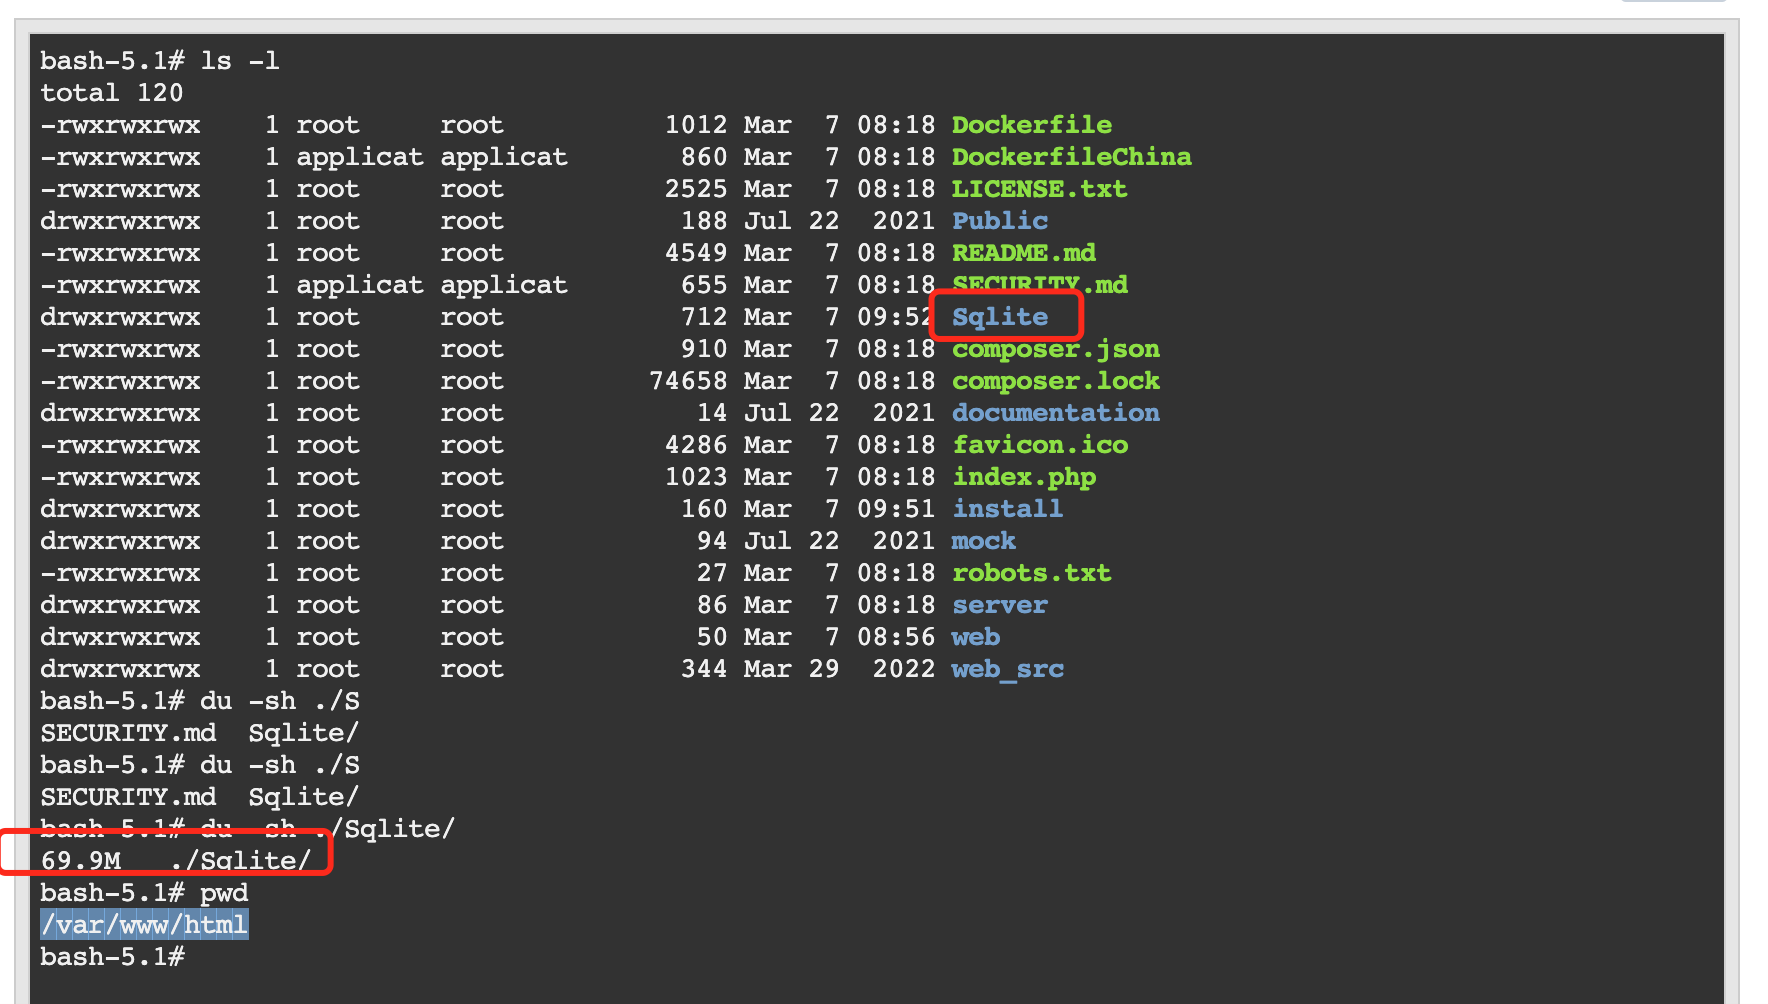Click the web_src directory entry
1768x1004 pixels.
coord(1007,668)
